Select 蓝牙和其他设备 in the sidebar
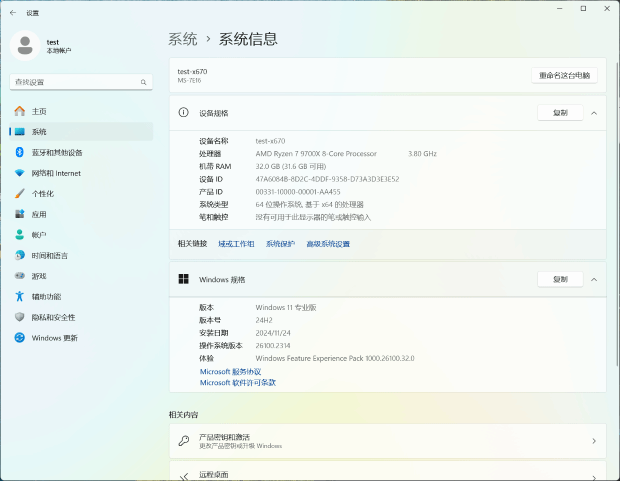This screenshot has height=481, width=620. [81, 152]
